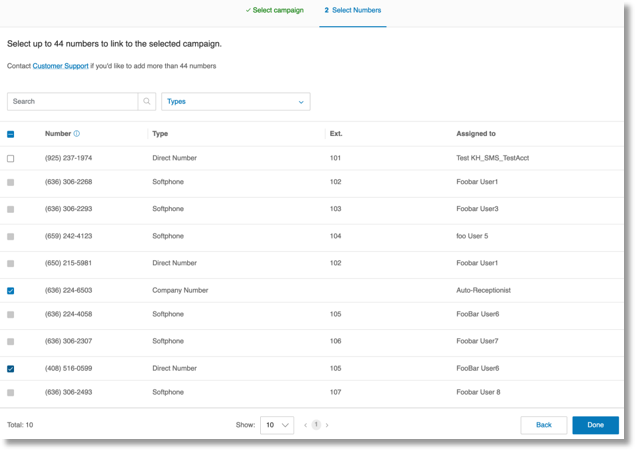Click into the Search input field
Screen dimensions: 635x450
72,101
